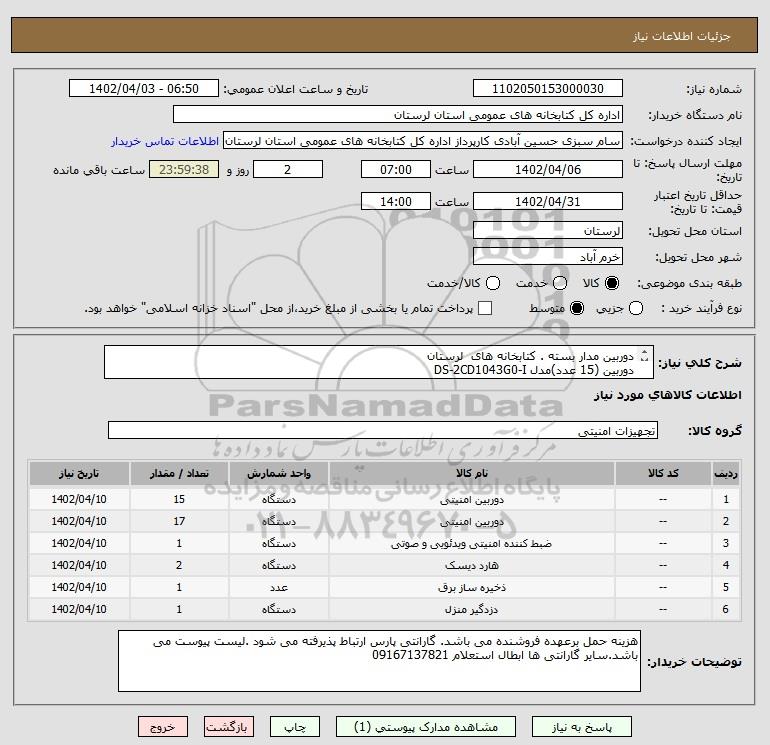Viewport: 770px width, 745px height.
Task: Click the price validity time 14:00
Action: point(396,201)
